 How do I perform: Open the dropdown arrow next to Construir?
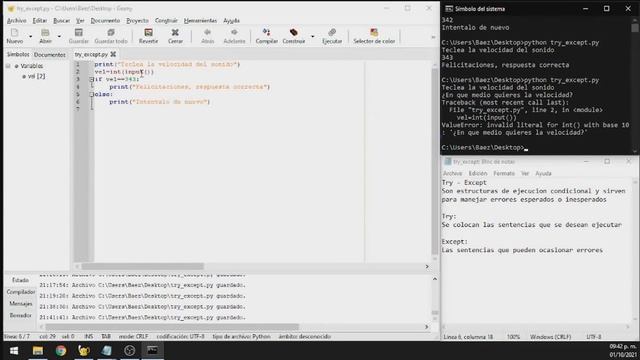(313, 36)
